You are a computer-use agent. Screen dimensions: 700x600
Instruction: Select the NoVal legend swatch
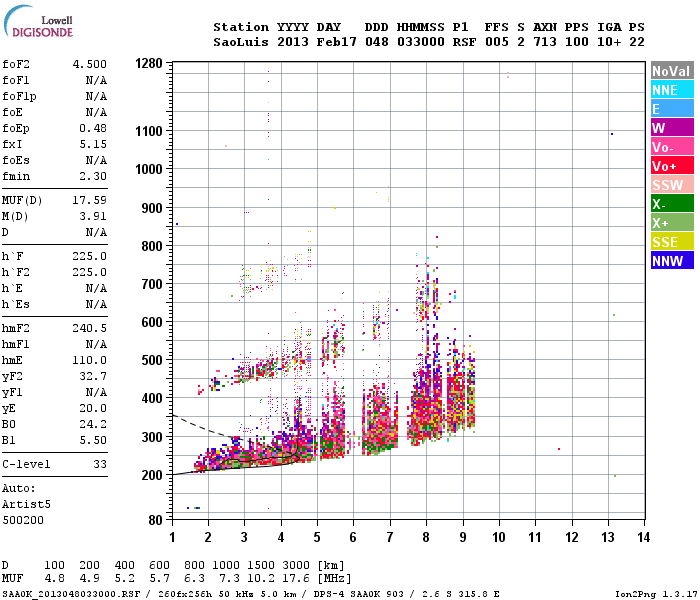(x=672, y=71)
